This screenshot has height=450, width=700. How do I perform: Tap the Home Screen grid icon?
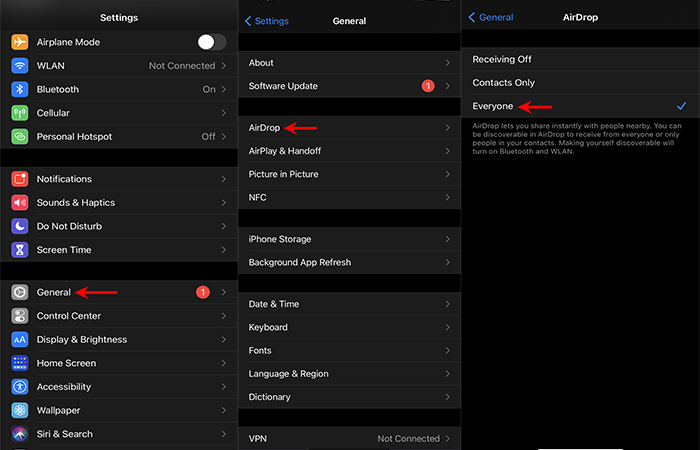point(20,363)
